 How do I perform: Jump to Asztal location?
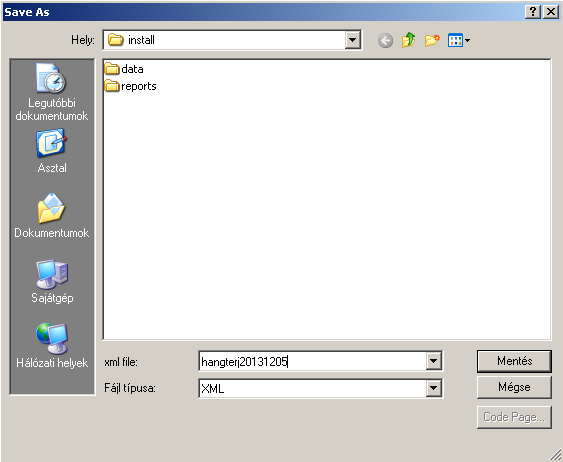(52, 151)
